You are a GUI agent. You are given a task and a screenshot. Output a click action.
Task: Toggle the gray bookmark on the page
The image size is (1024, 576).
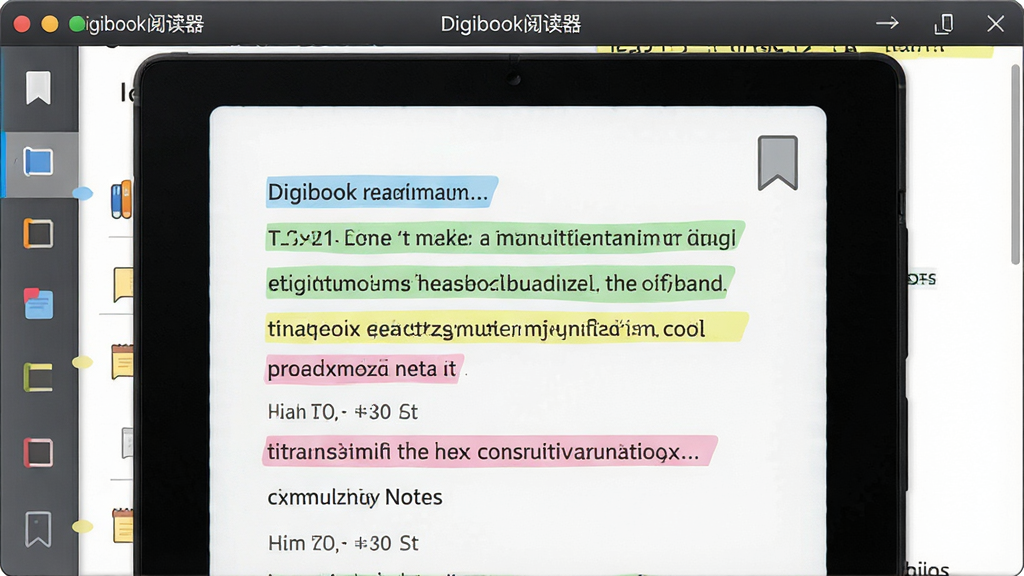[x=777, y=163]
